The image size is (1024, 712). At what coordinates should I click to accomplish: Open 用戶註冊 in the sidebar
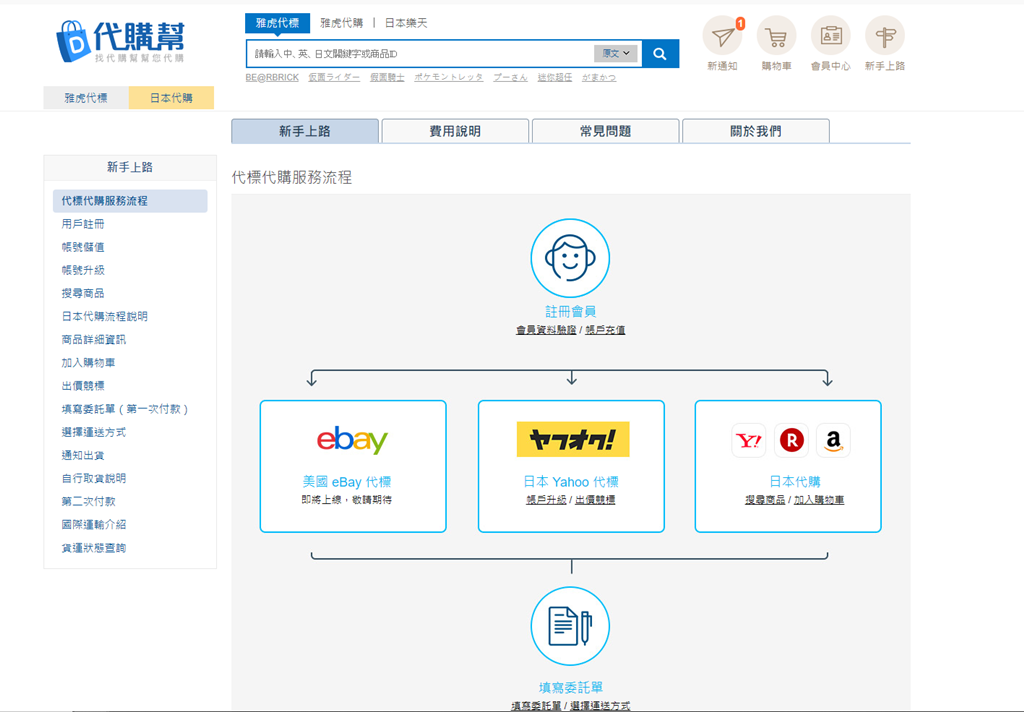83,224
